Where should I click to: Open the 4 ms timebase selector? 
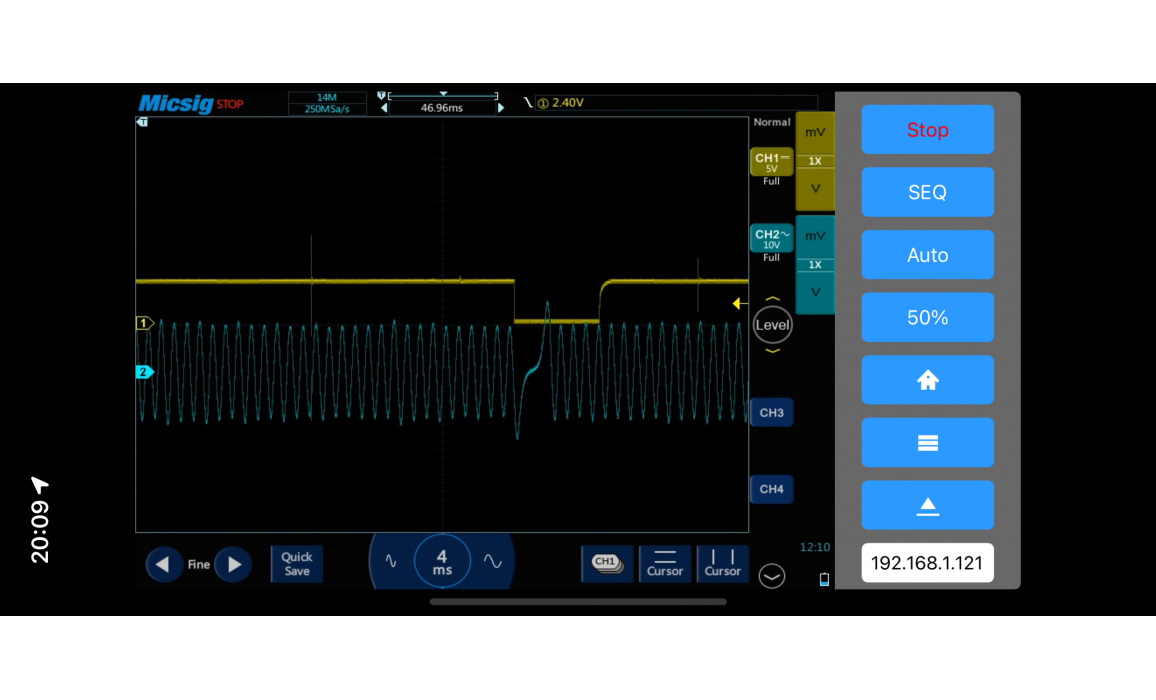coord(442,563)
